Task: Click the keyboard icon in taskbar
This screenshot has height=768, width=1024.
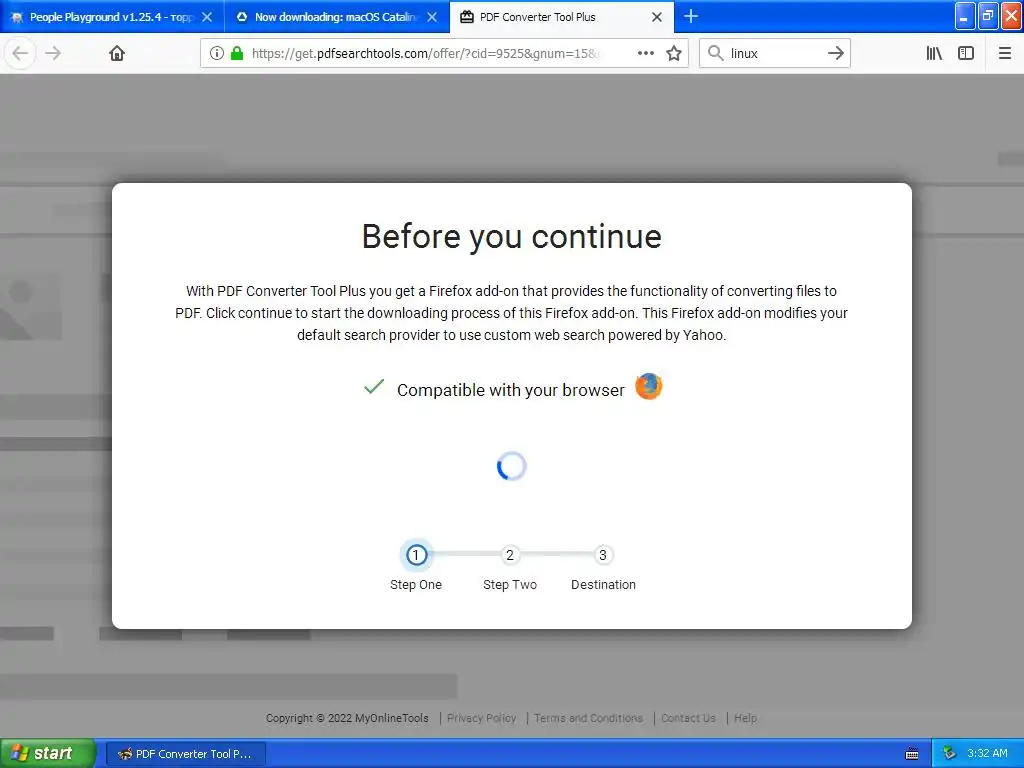Action: point(912,754)
